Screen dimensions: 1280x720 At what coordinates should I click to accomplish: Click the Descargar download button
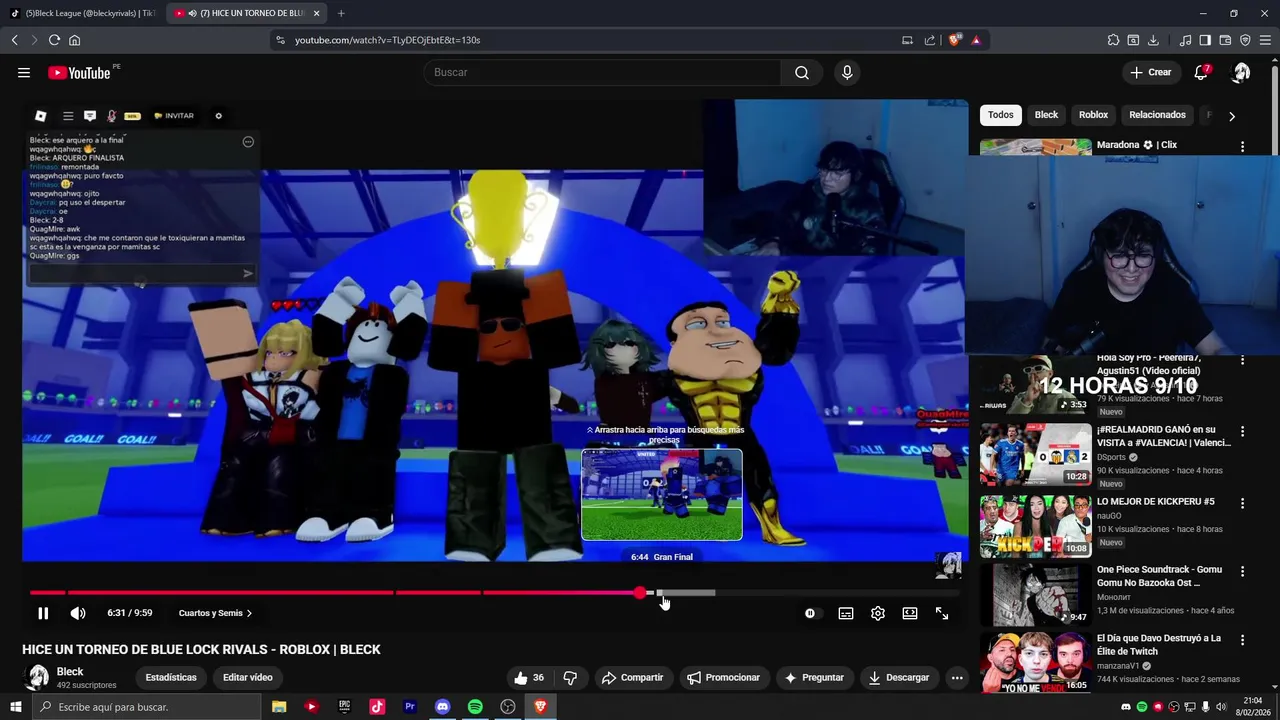pyautogui.click(x=898, y=677)
